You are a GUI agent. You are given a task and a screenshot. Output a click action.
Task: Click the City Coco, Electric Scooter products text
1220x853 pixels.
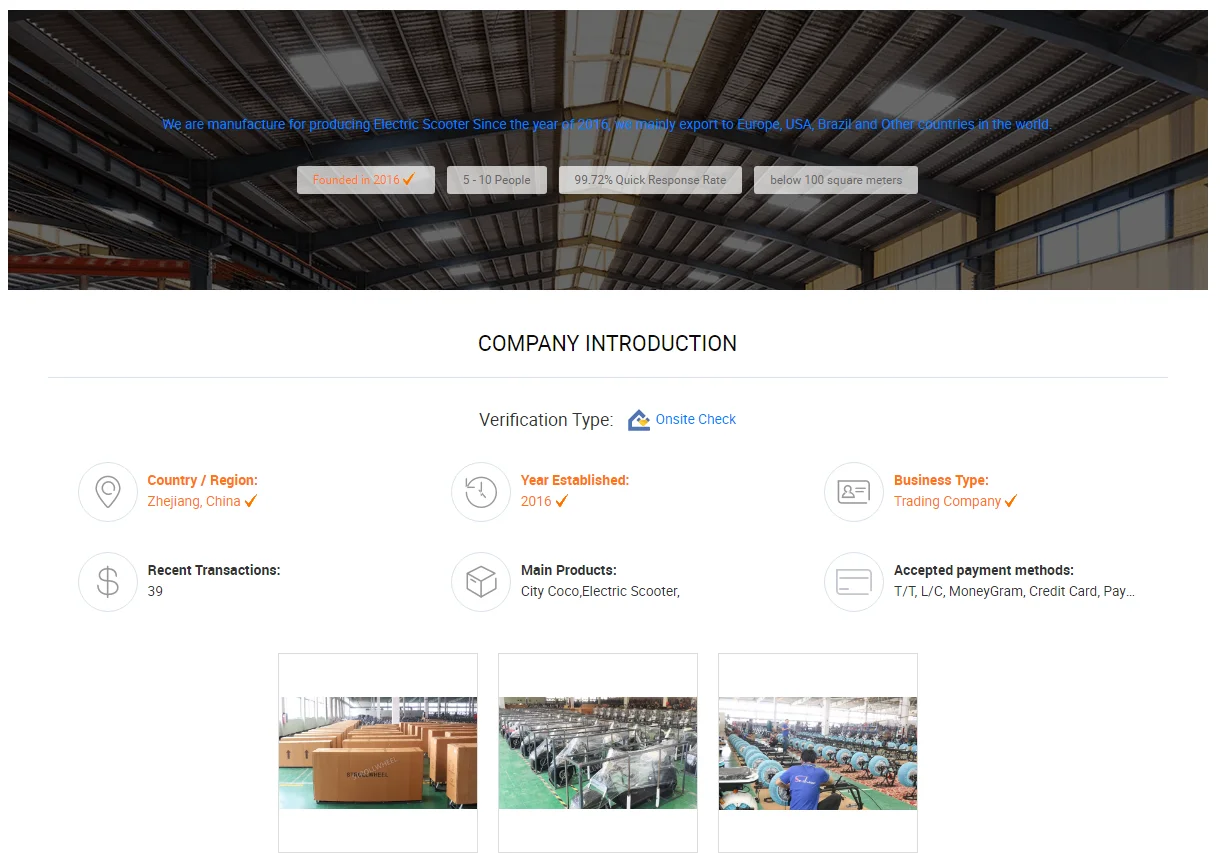[x=600, y=591]
